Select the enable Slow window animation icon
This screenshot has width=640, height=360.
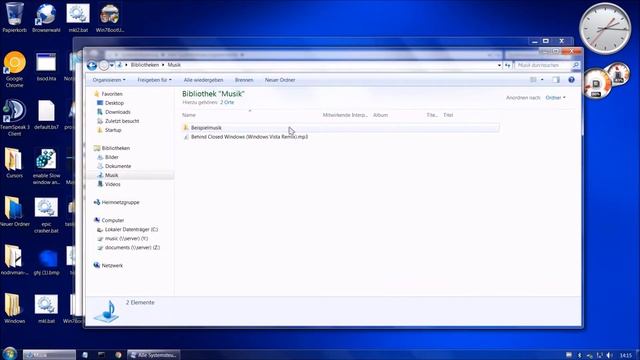click(46, 166)
